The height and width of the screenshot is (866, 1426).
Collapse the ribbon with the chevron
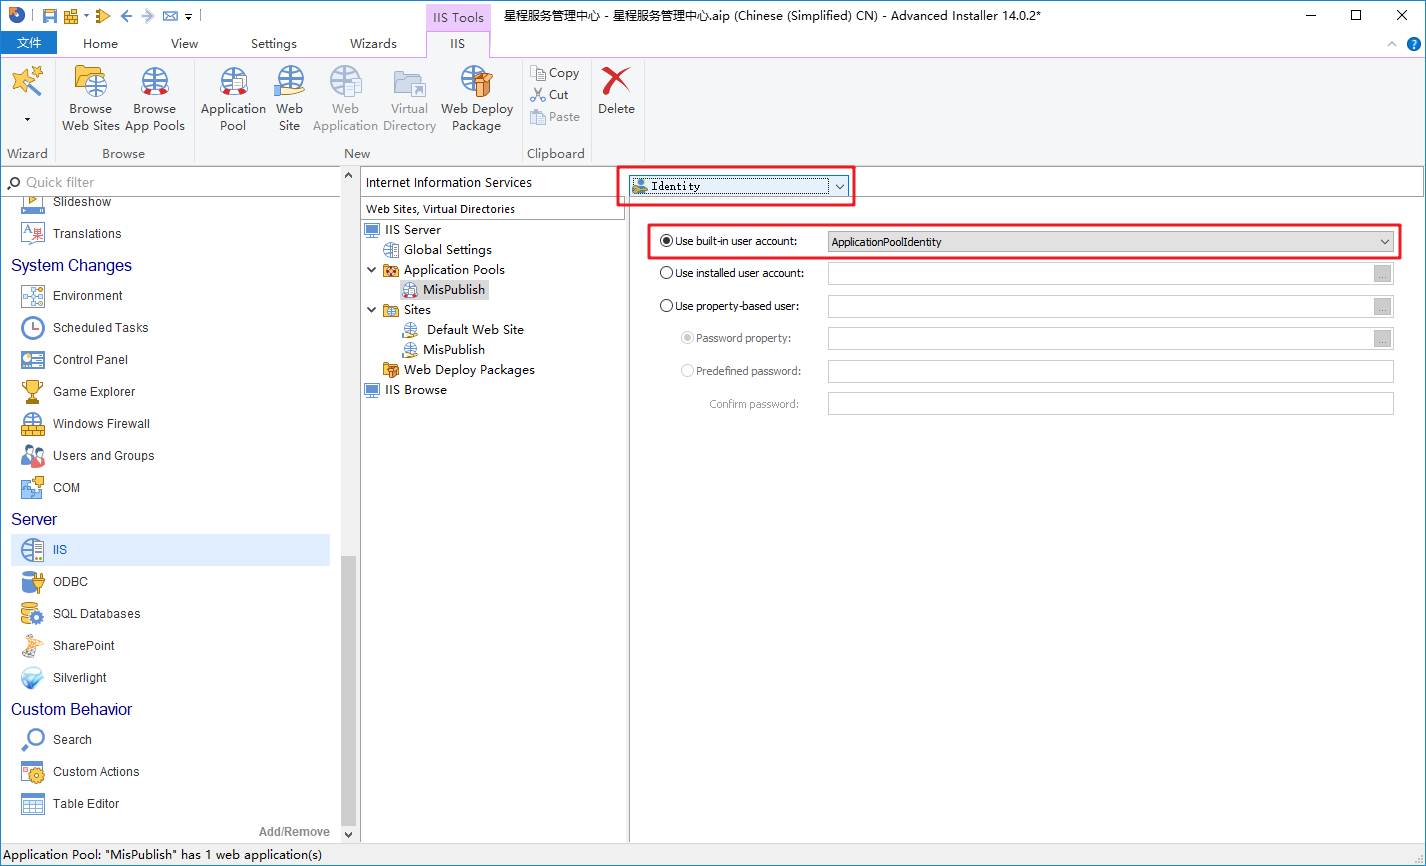[x=1392, y=44]
